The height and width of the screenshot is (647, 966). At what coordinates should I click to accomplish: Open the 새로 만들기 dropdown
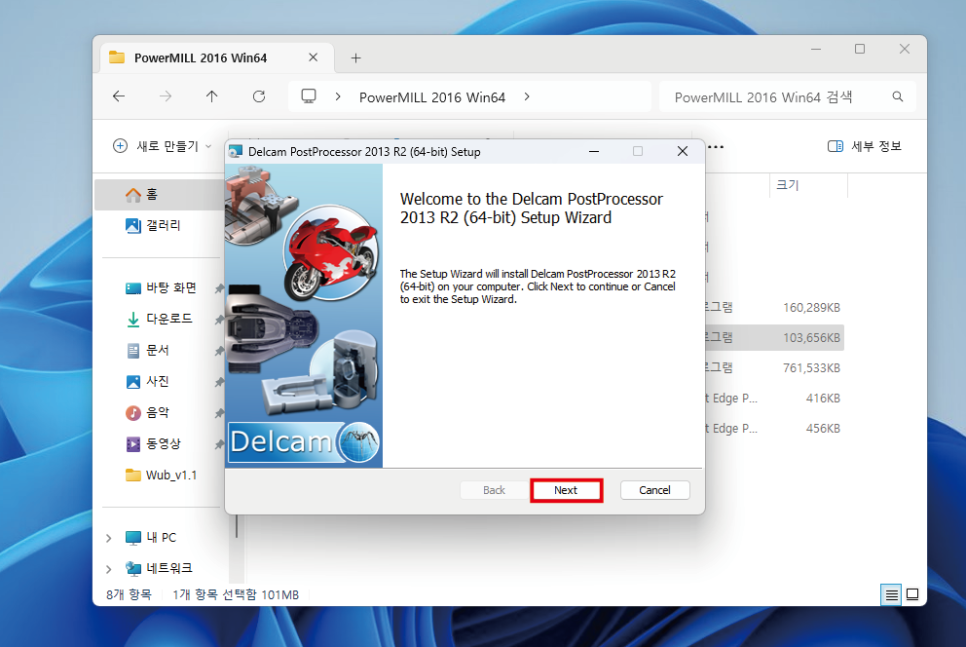[x=162, y=146]
